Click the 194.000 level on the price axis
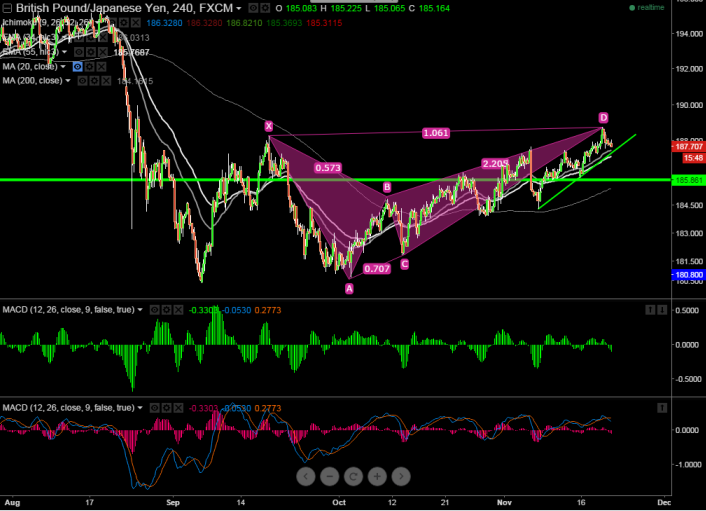 click(x=689, y=33)
